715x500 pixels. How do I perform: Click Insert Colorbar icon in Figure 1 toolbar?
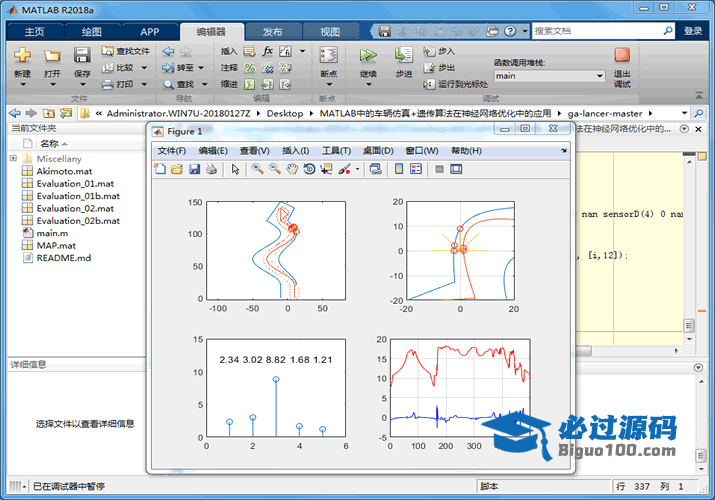(399, 169)
